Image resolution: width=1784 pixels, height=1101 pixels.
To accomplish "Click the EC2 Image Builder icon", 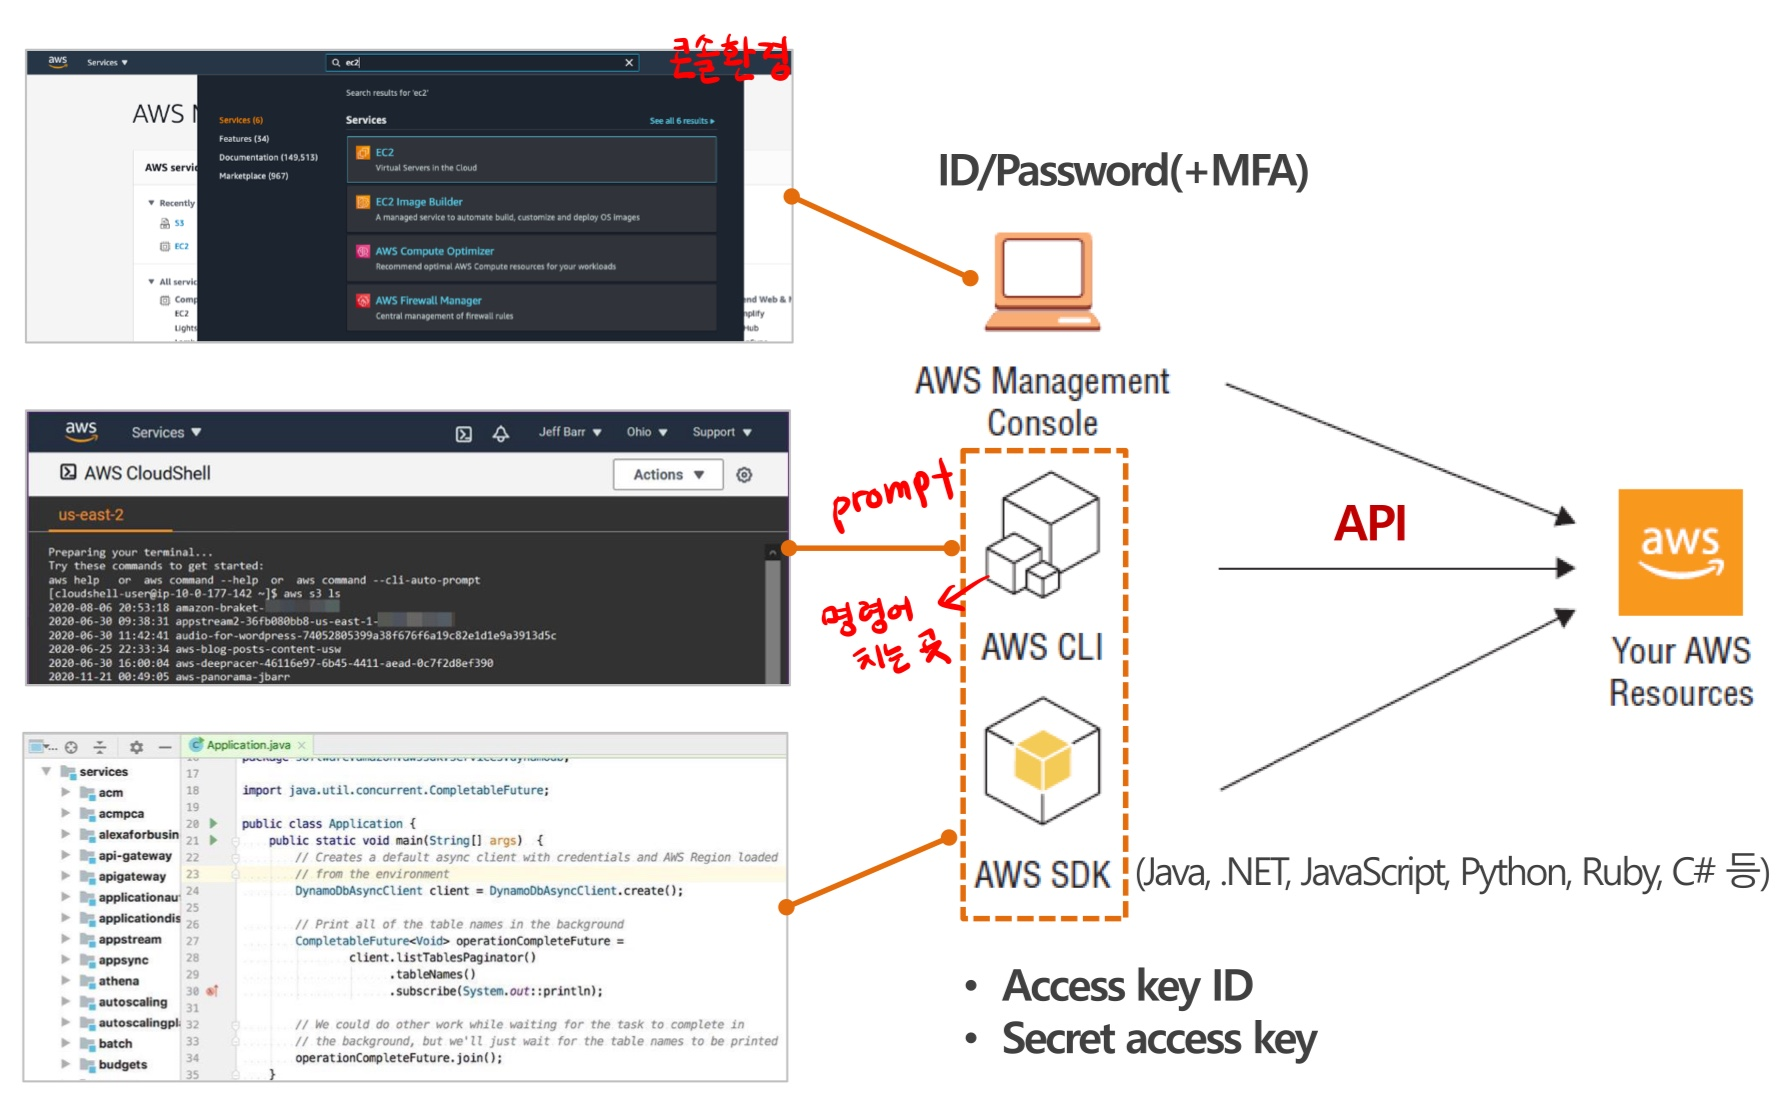I will pos(363,202).
